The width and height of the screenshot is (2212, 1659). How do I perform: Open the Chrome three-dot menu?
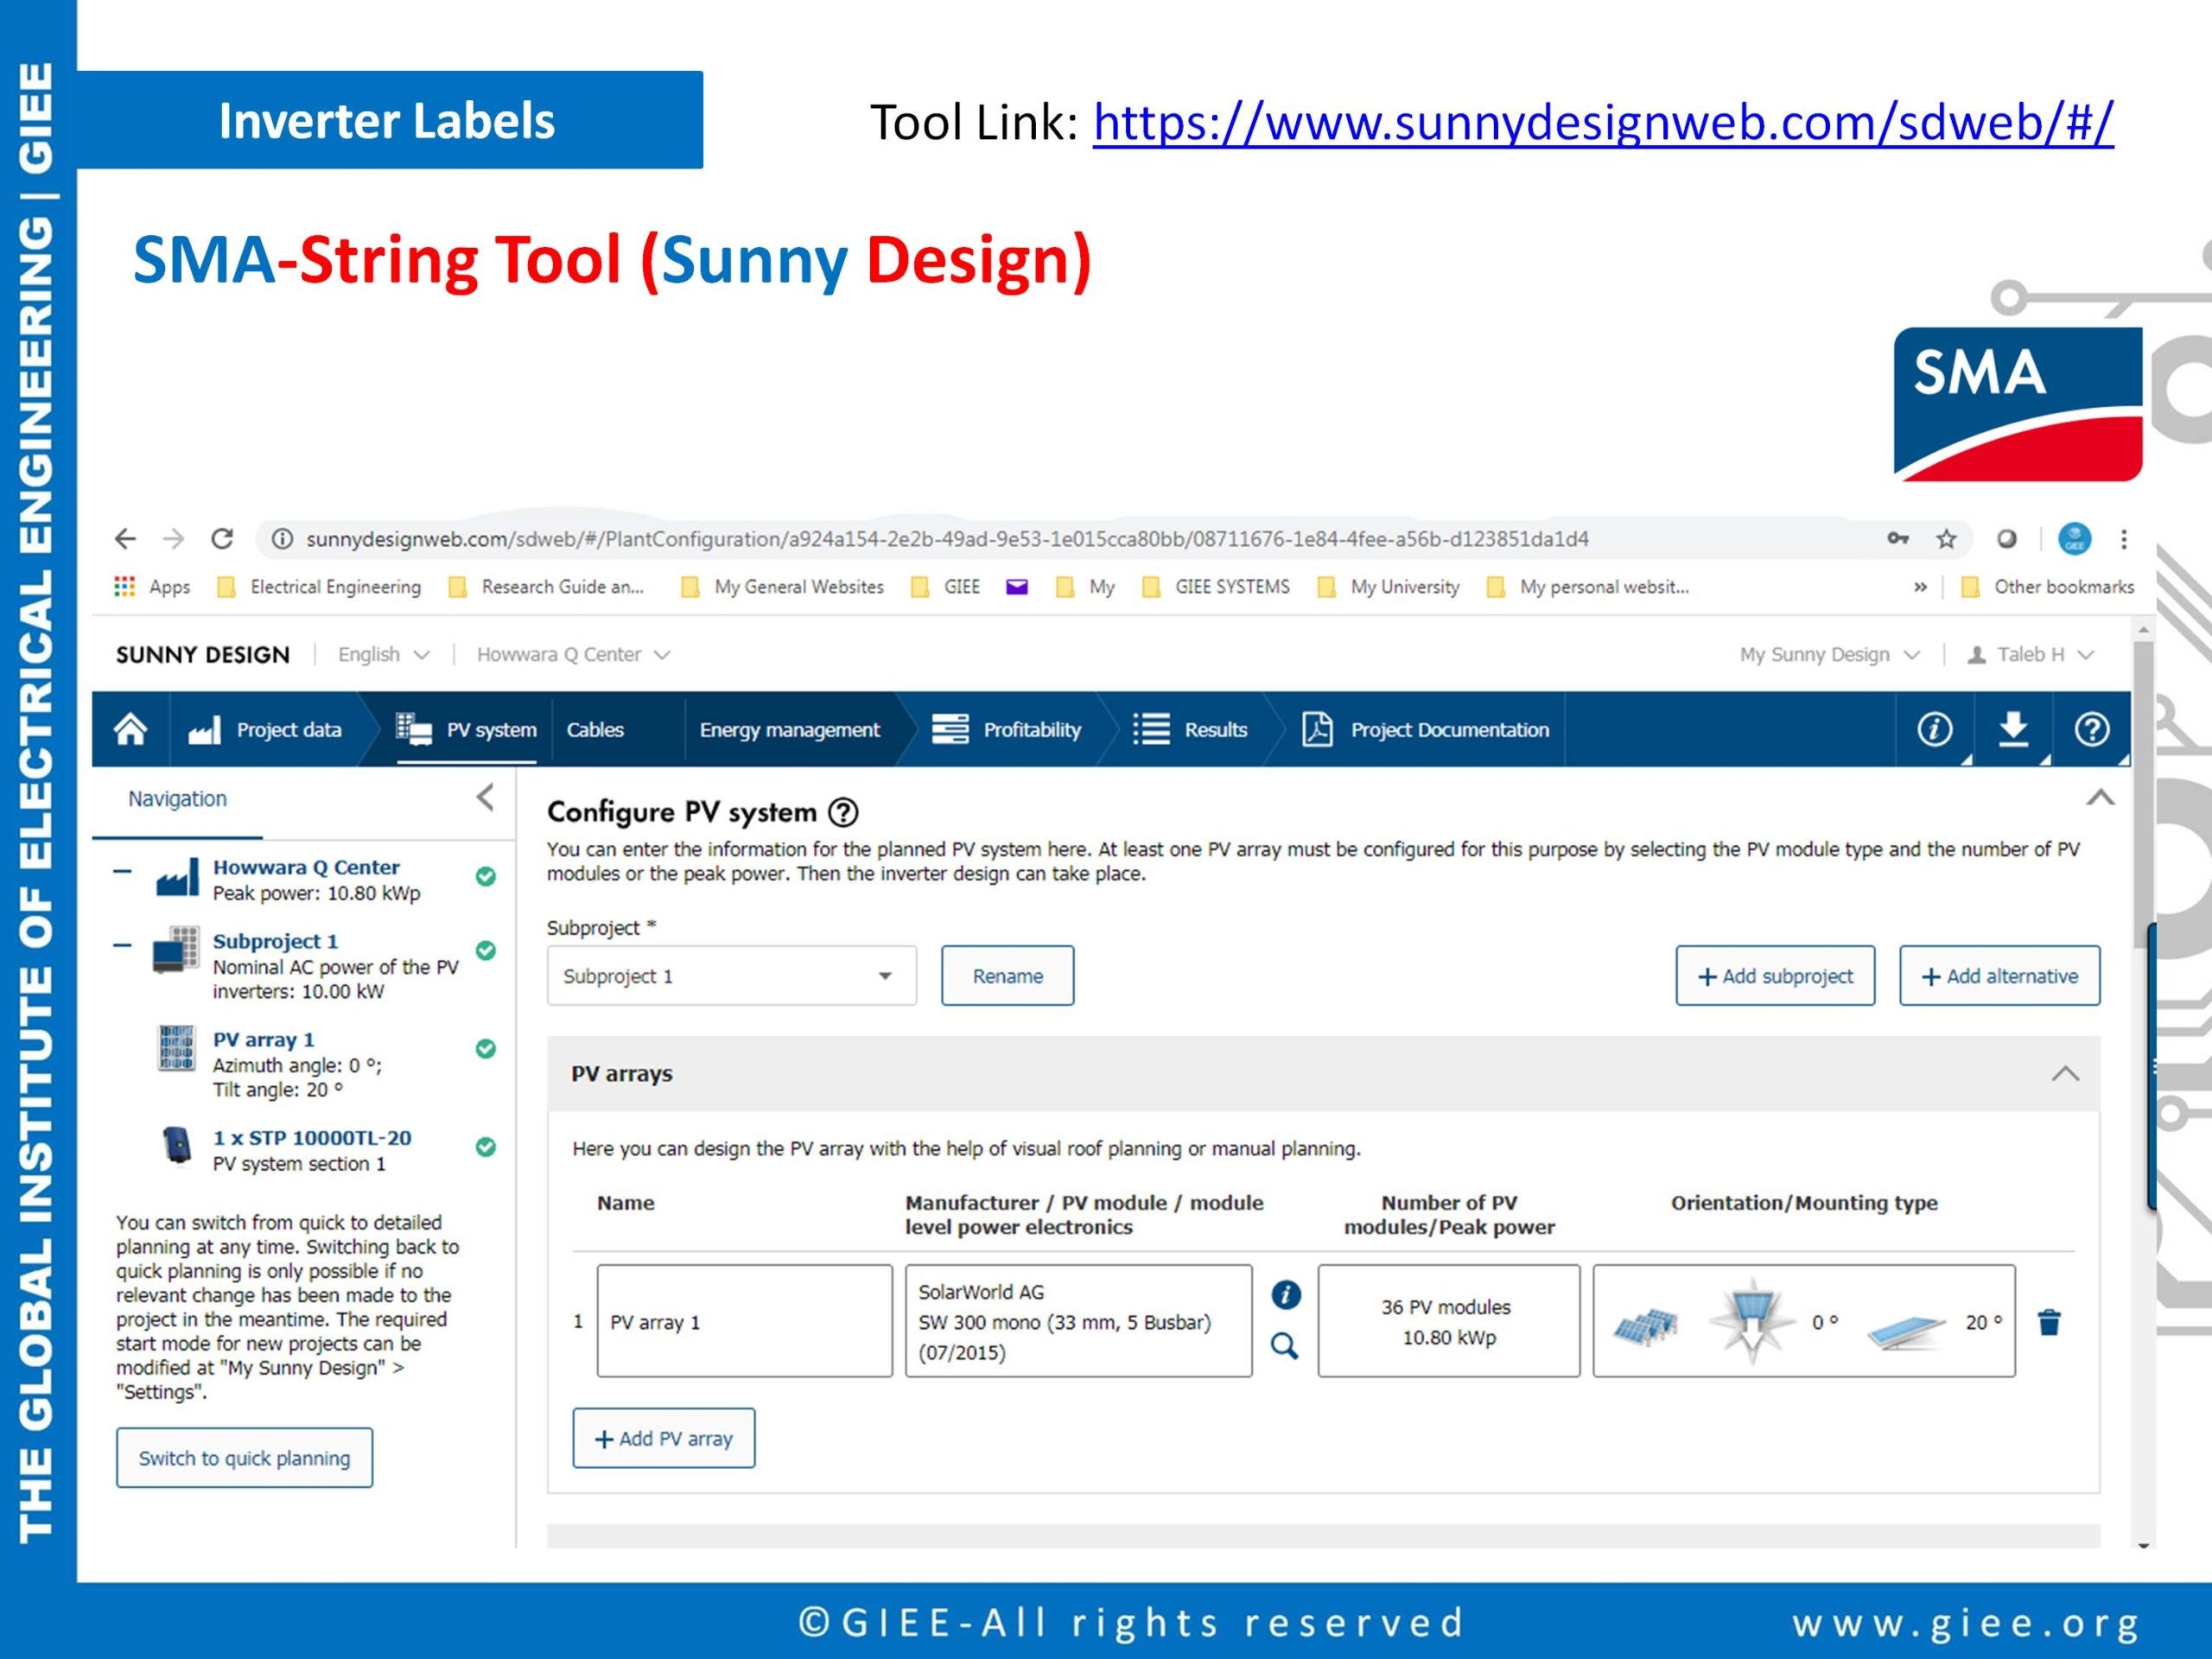[x=2123, y=539]
